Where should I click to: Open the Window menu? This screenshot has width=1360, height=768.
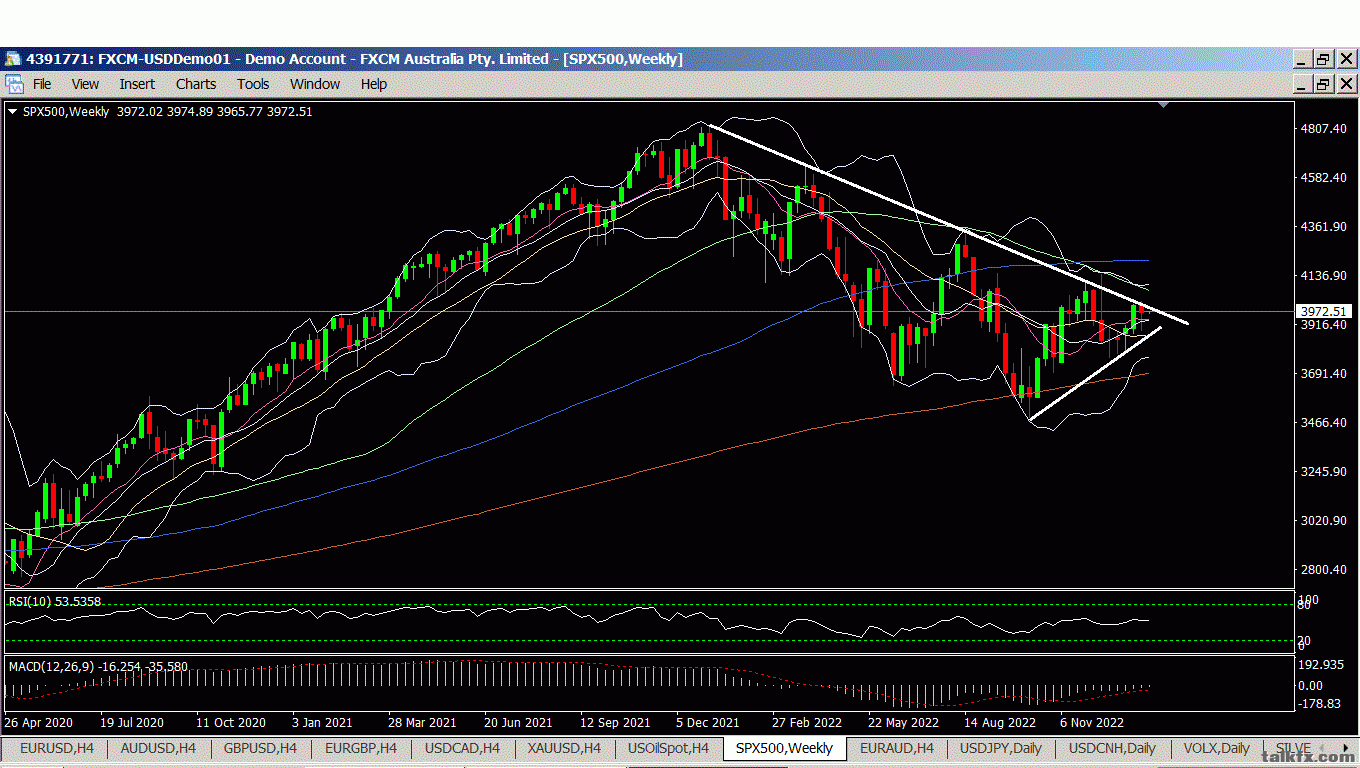[x=315, y=84]
